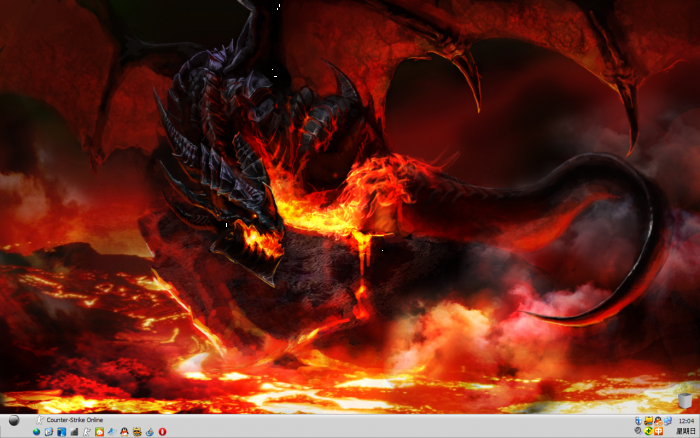The height and width of the screenshot is (438, 700).
Task: Open the round black Start orb
Action: pos(14,420)
